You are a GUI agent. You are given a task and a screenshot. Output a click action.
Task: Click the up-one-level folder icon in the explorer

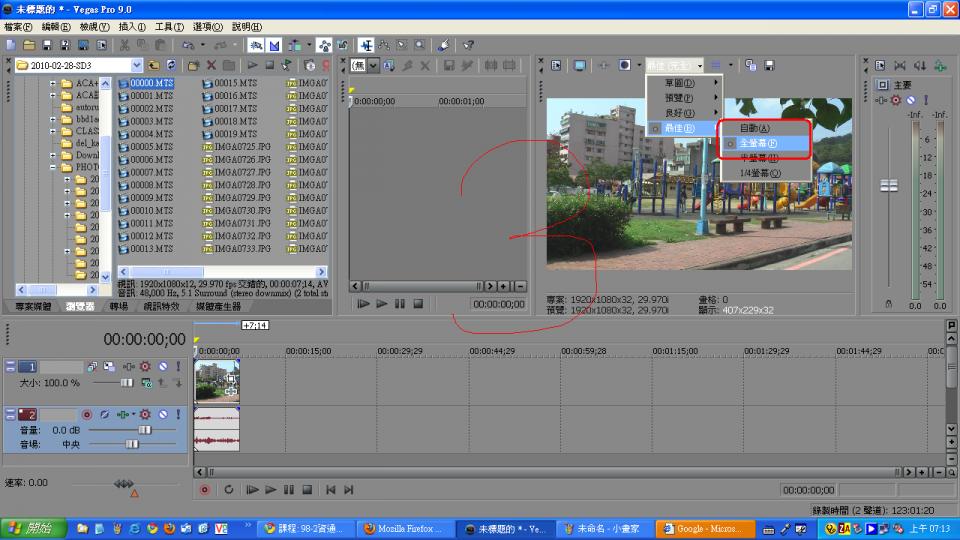click(x=153, y=65)
